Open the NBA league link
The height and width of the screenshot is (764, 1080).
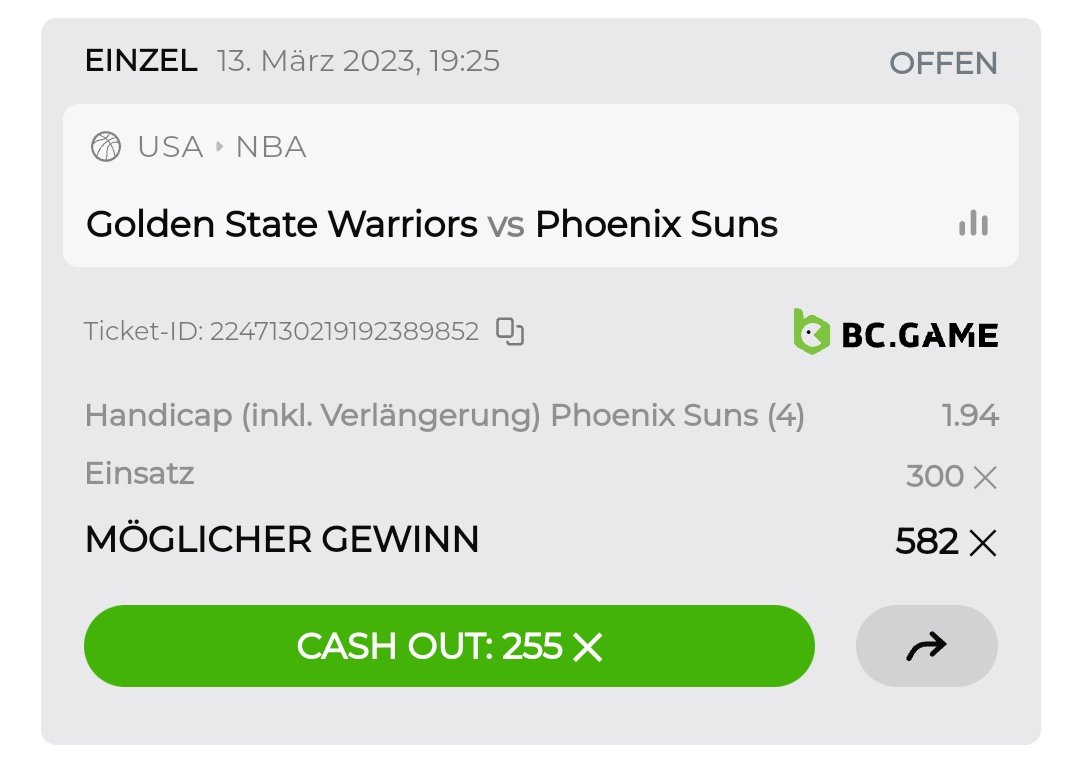point(271,147)
